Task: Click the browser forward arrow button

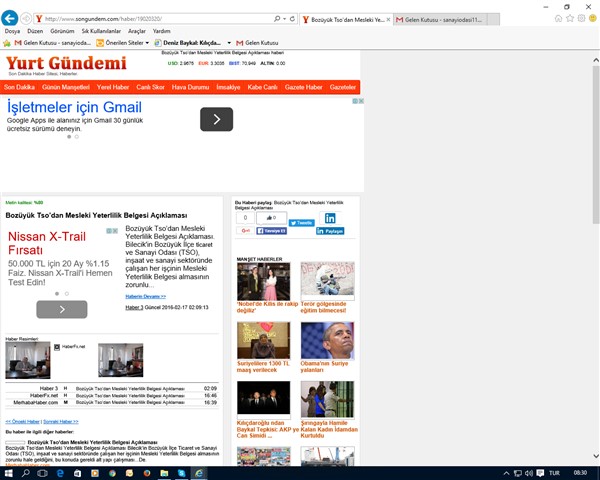Action: 26,18
